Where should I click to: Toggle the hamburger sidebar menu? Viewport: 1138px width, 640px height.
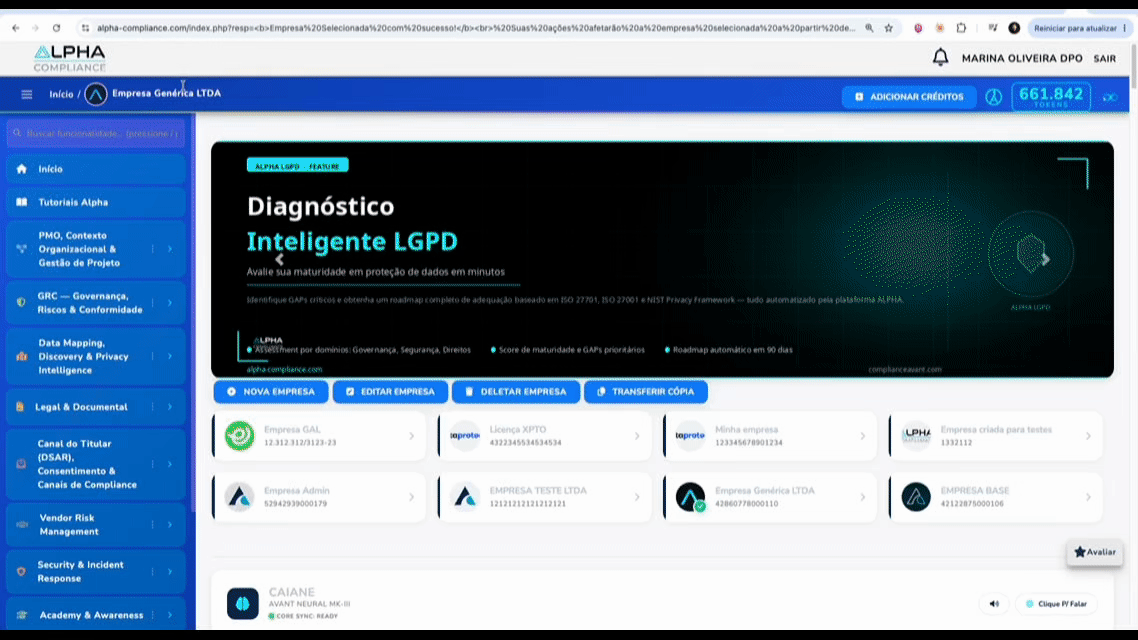[27, 94]
